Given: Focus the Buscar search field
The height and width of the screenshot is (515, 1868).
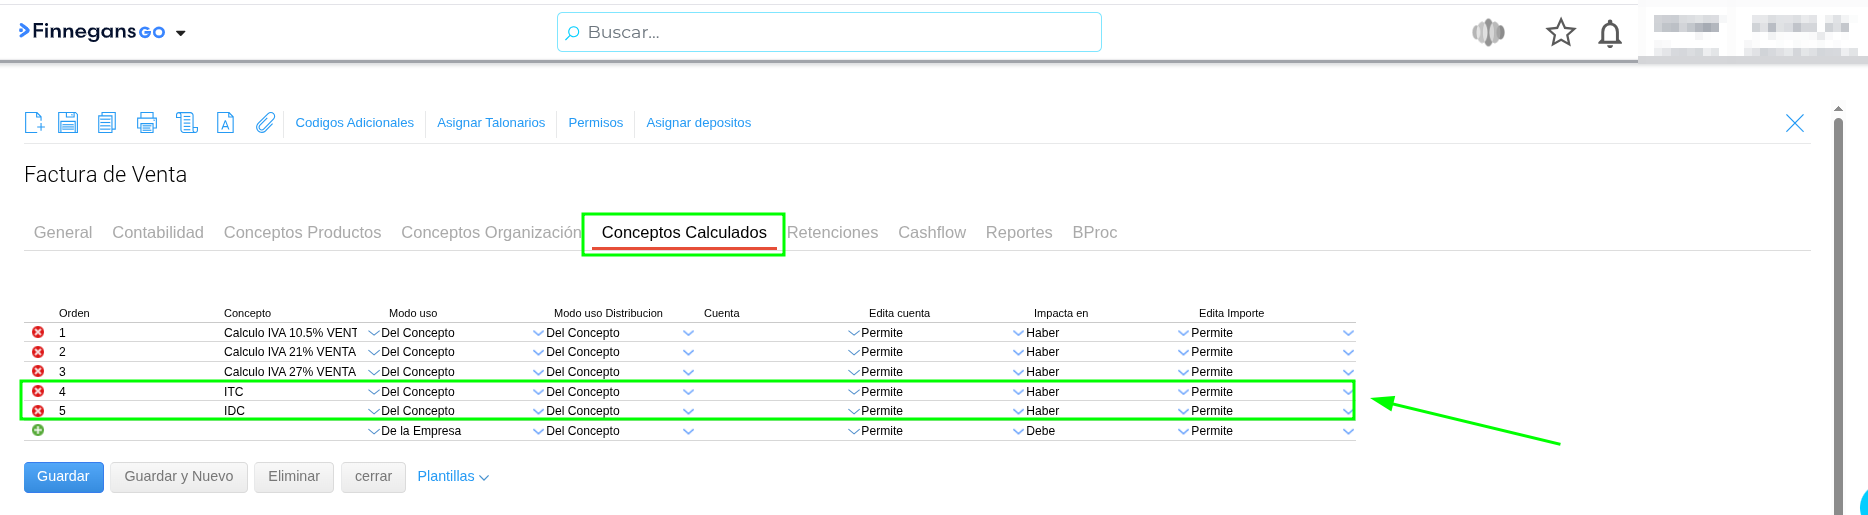Looking at the screenshot, I should (x=829, y=32).
